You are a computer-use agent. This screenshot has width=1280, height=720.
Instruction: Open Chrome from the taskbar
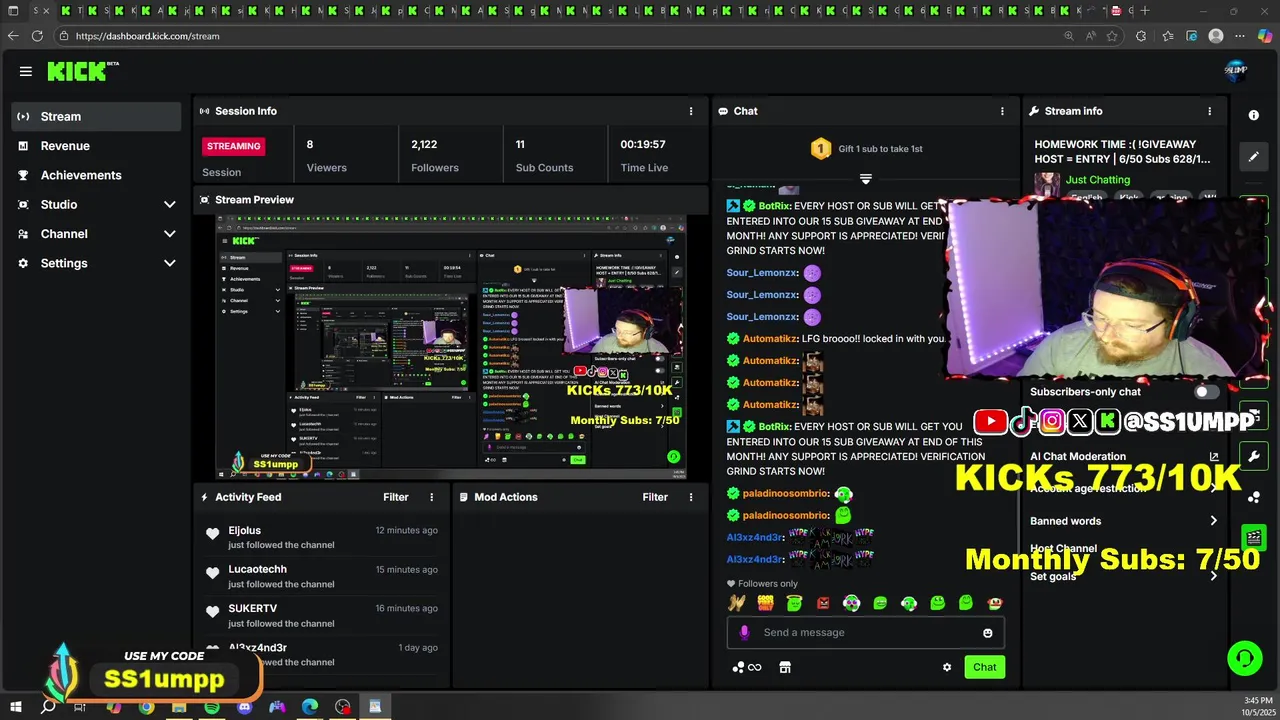[146, 707]
